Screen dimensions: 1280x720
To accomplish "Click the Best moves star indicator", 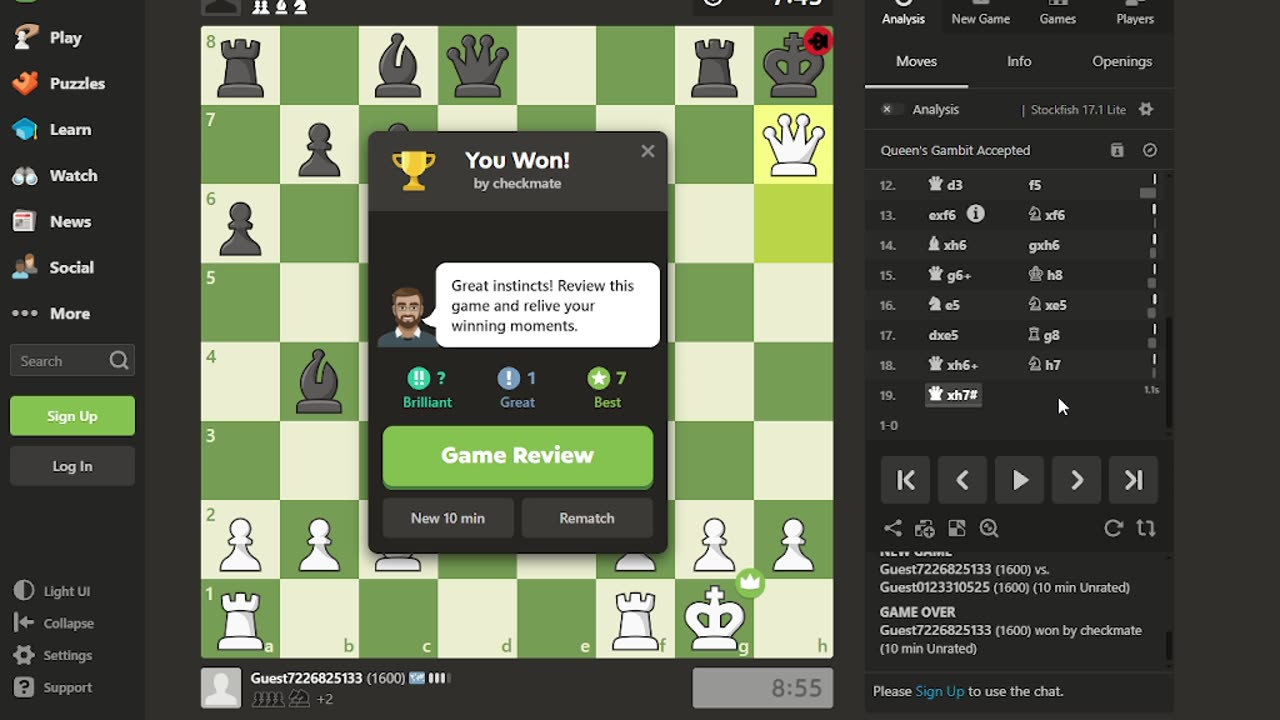I will pos(607,388).
